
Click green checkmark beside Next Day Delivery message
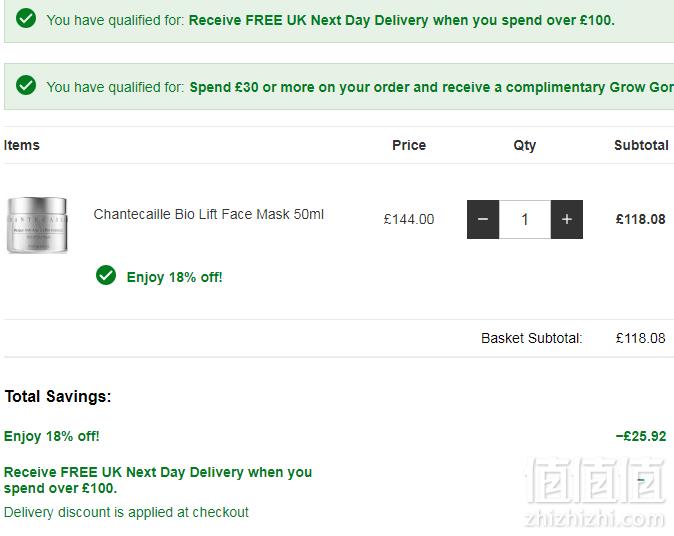click(26, 18)
